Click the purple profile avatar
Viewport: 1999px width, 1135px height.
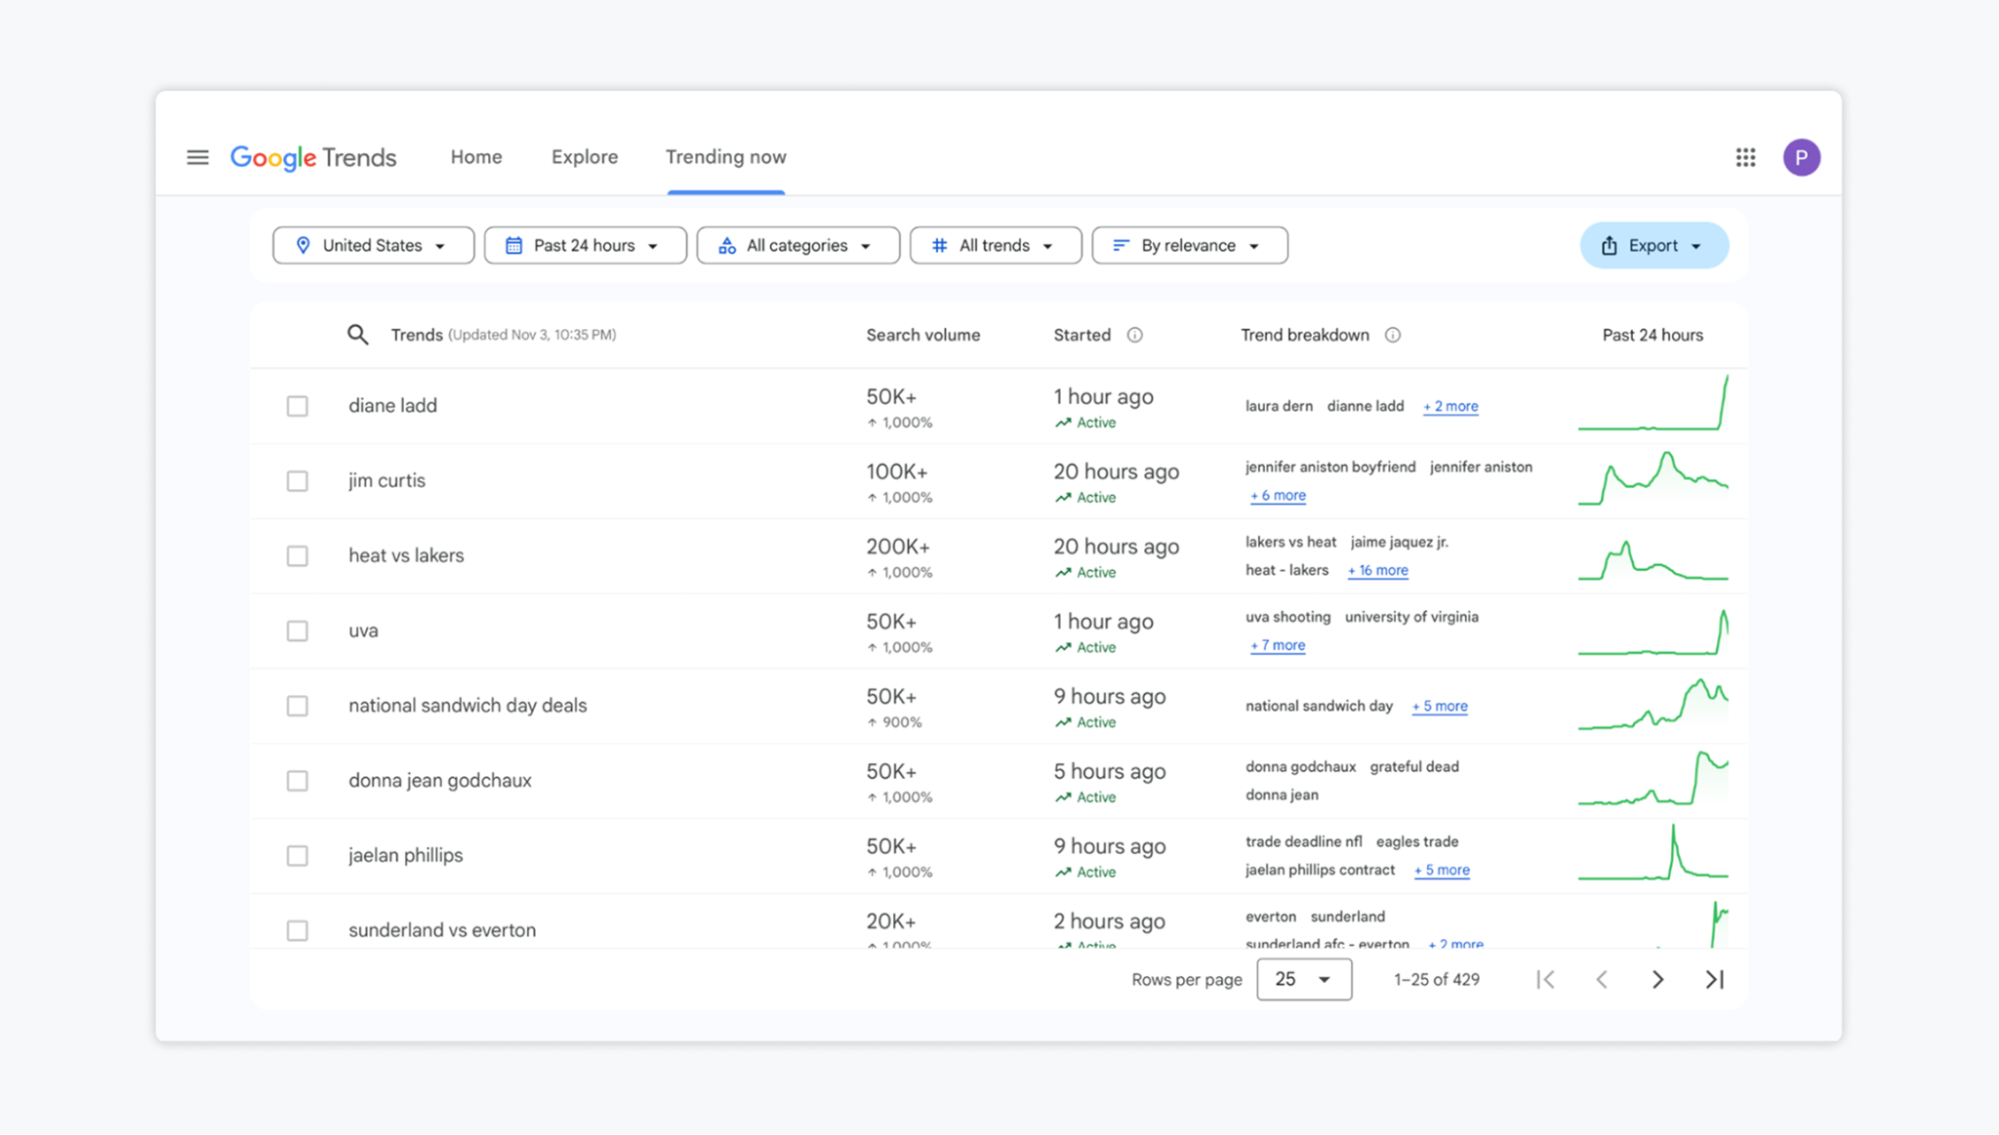[1801, 157]
